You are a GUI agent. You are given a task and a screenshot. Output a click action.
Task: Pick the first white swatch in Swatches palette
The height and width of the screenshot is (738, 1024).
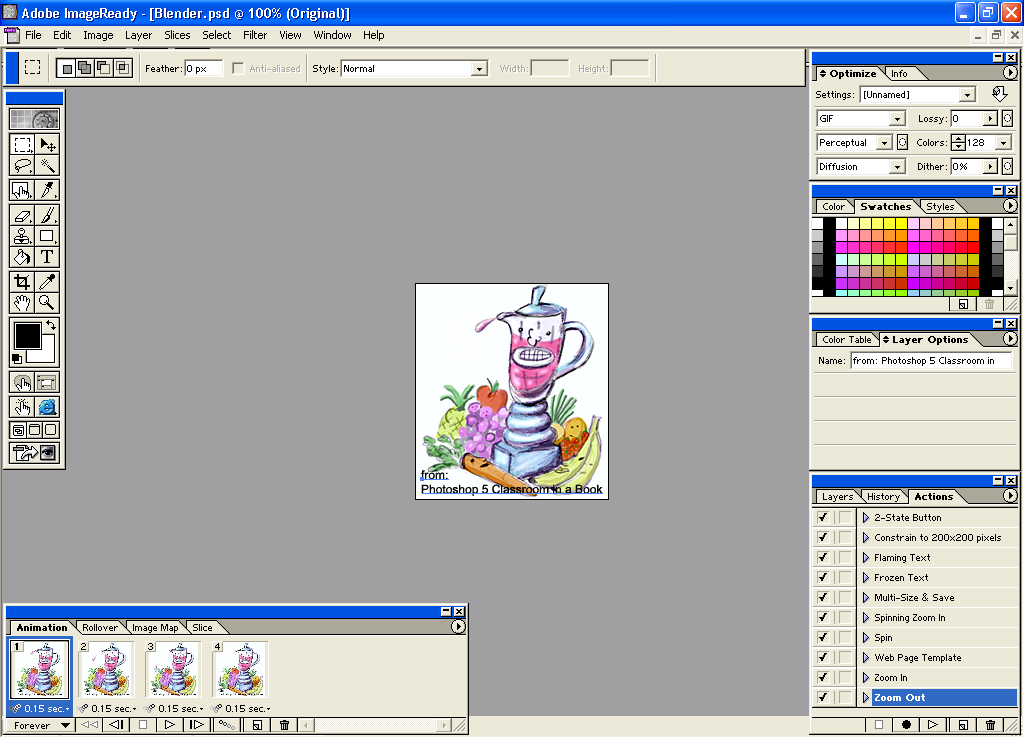[817, 223]
